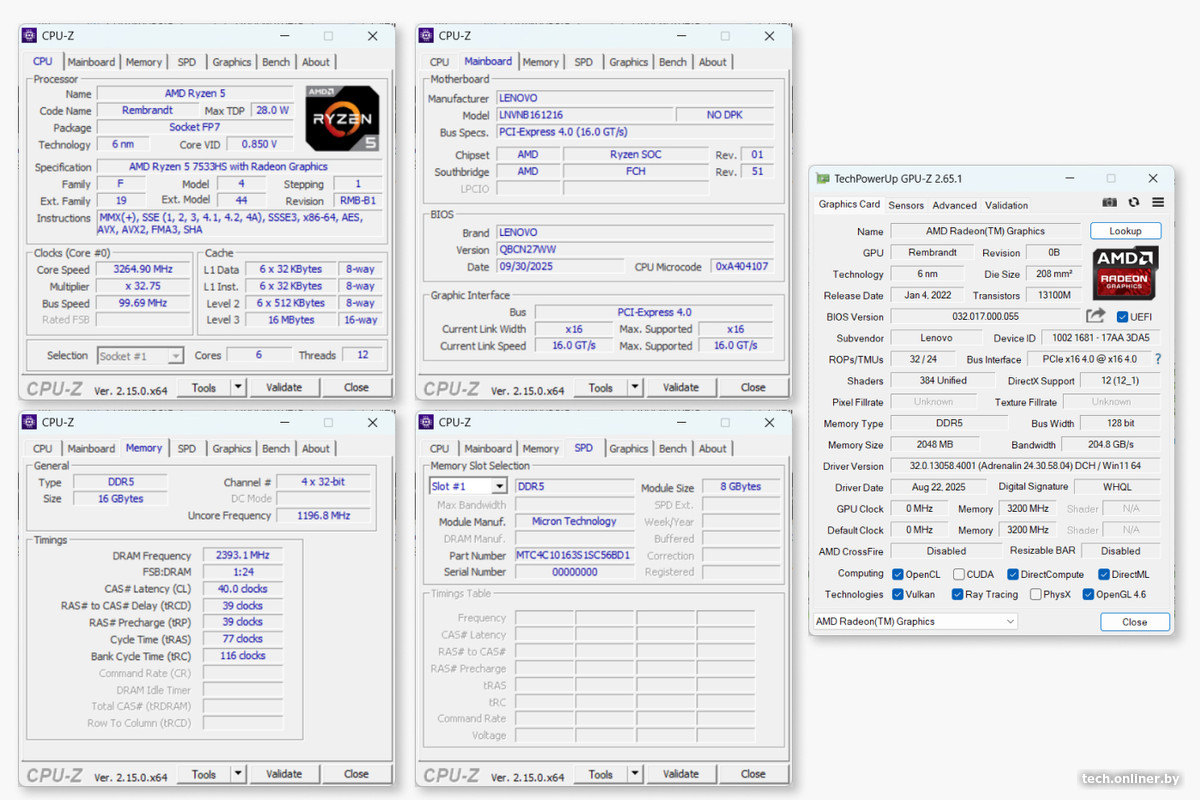Click the Bus Interface question mark icon
Screen dimensions: 1200x800
point(1158,359)
